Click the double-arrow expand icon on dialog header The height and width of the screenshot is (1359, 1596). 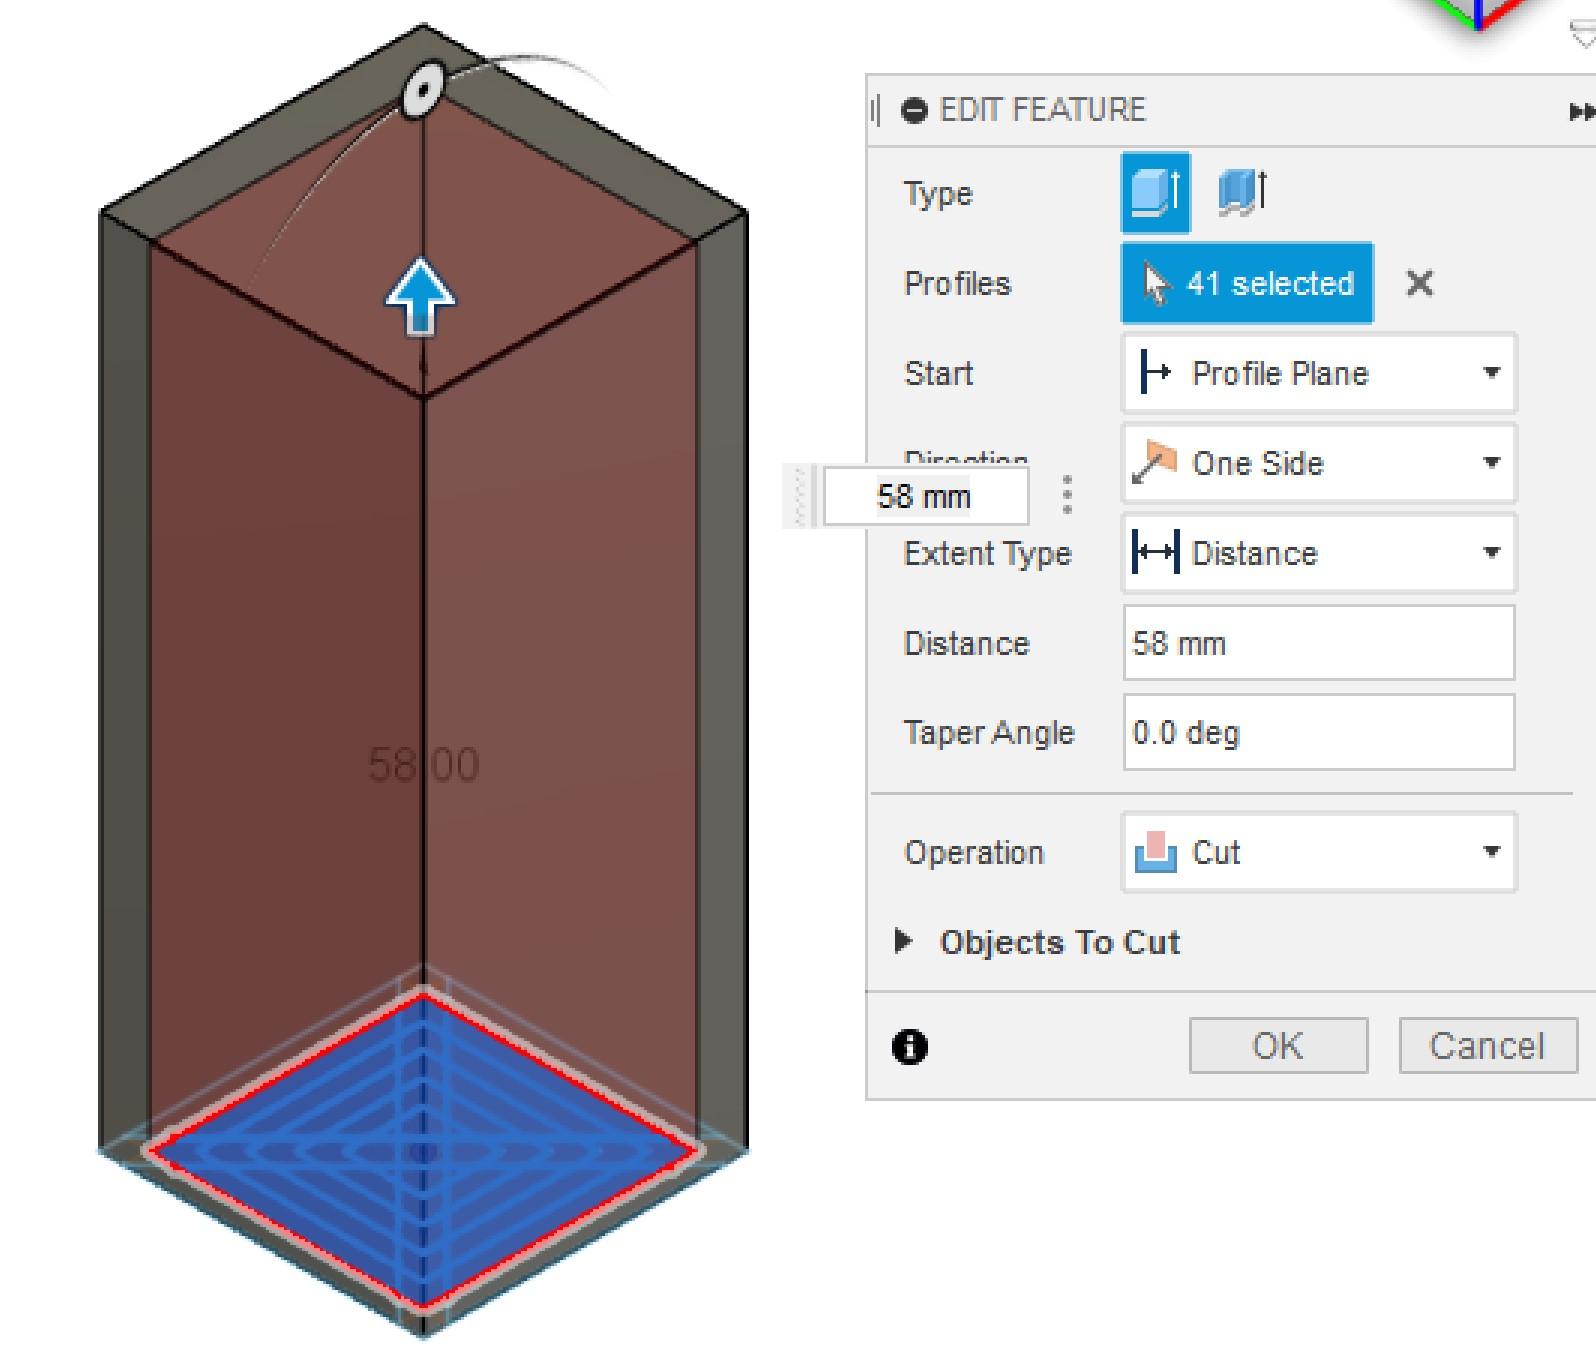coord(1582,112)
